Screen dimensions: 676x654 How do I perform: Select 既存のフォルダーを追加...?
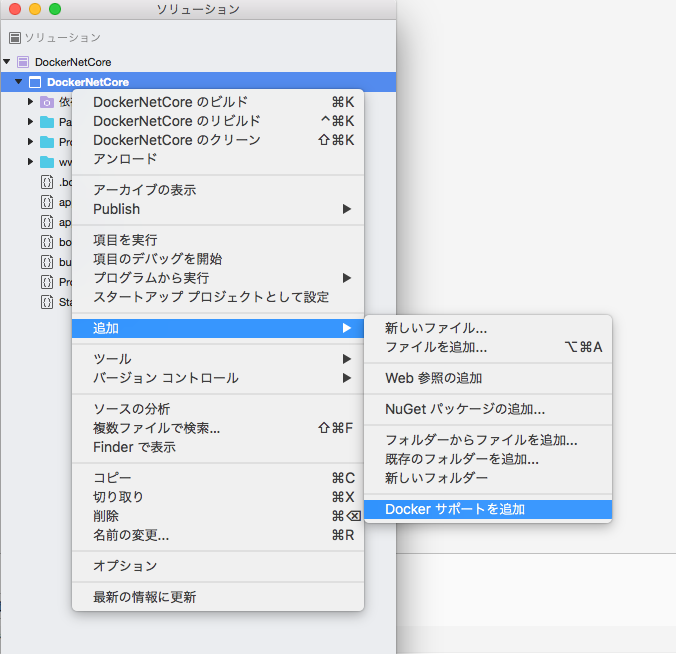pyautogui.click(x=488, y=459)
